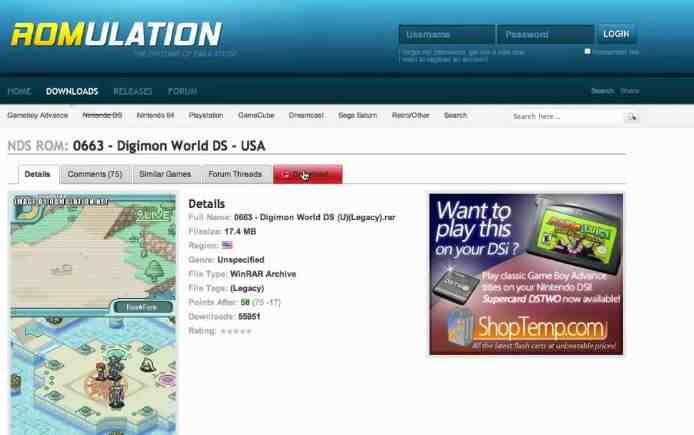The height and width of the screenshot is (435, 694).
Task: Open the DOWNLOADS menu item
Action: 72,92
